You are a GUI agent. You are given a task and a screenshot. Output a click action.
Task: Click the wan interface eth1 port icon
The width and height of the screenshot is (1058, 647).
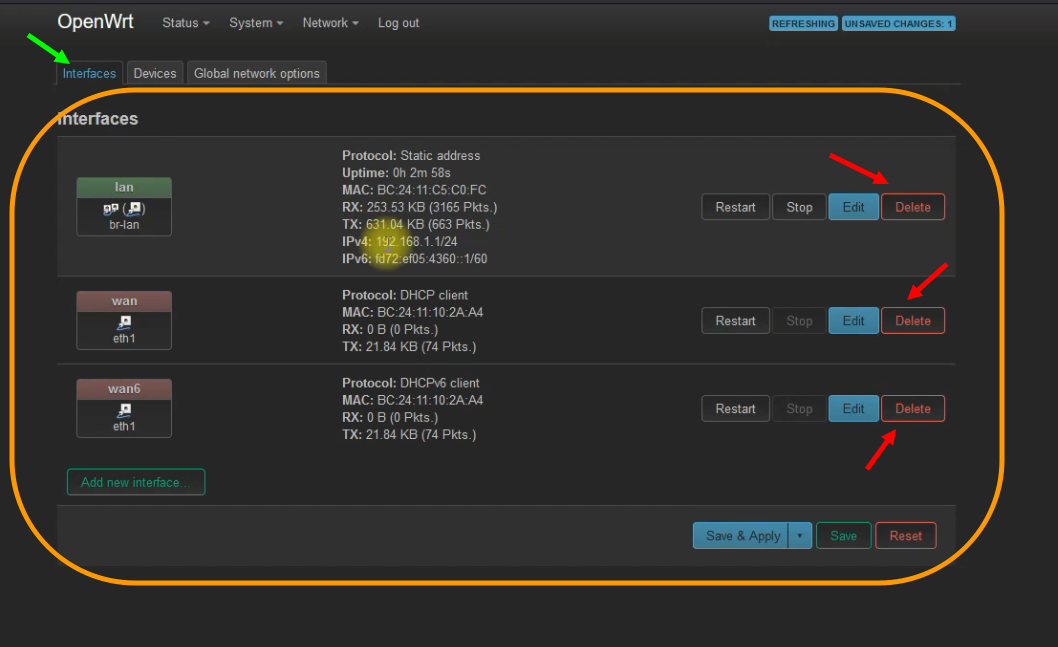[x=124, y=322]
